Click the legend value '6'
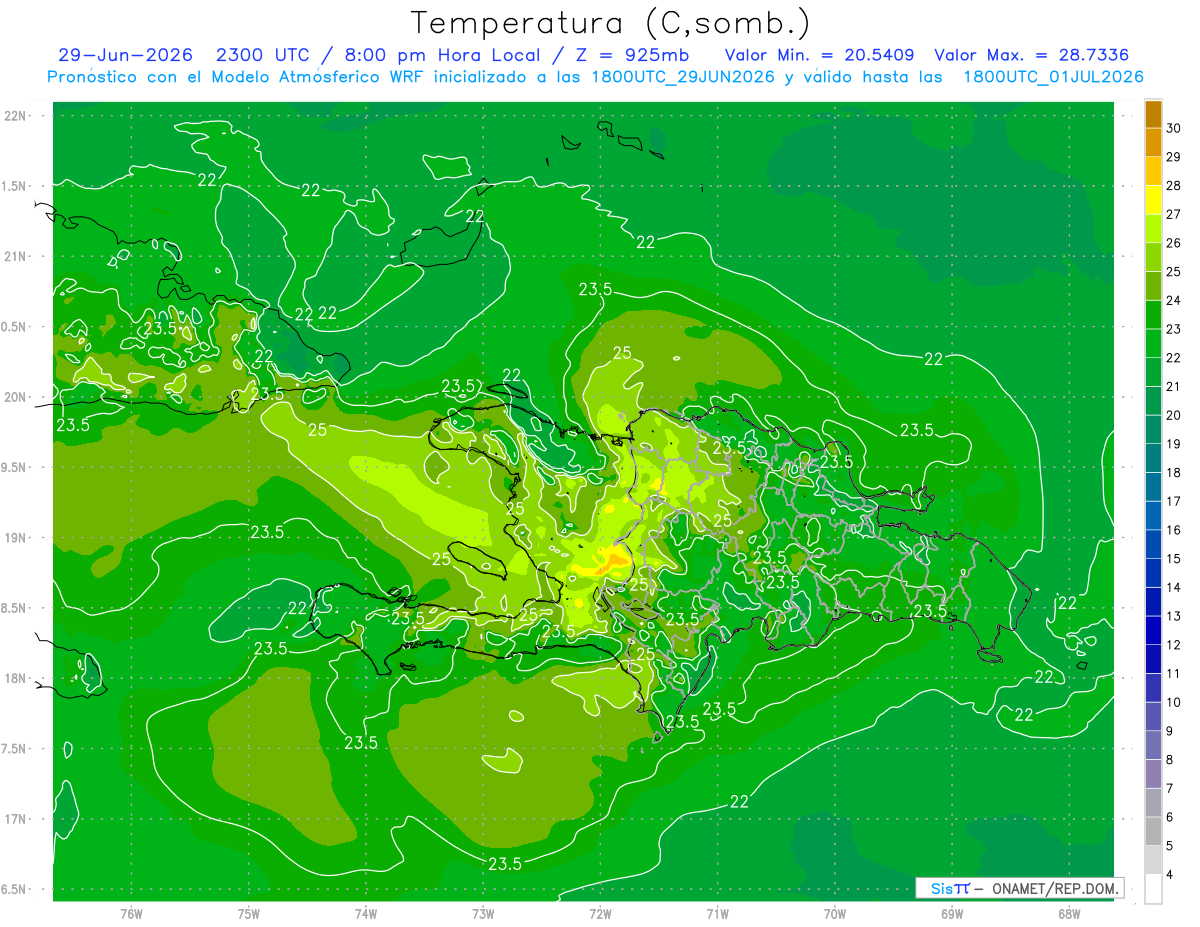Image resolution: width=1200 pixels, height=927 pixels. pos(1172,818)
